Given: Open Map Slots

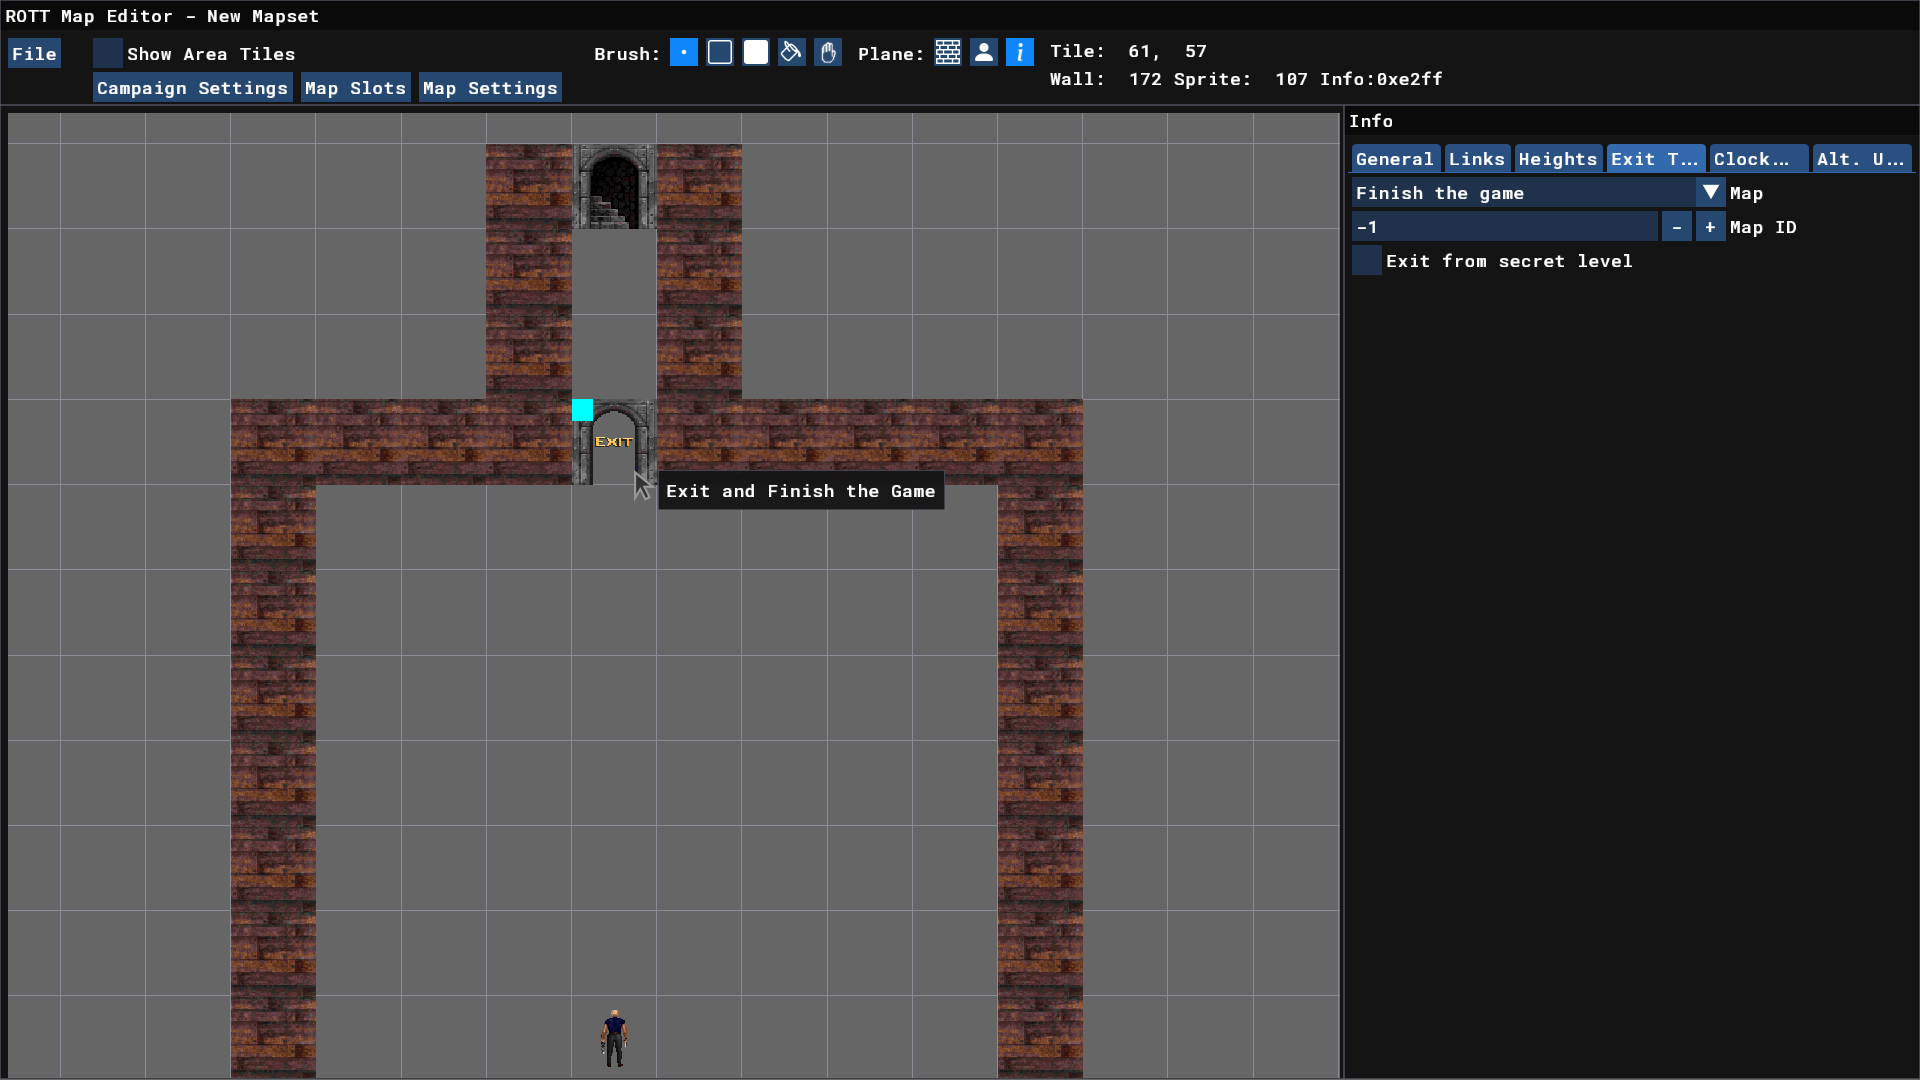Looking at the screenshot, I should pos(355,88).
